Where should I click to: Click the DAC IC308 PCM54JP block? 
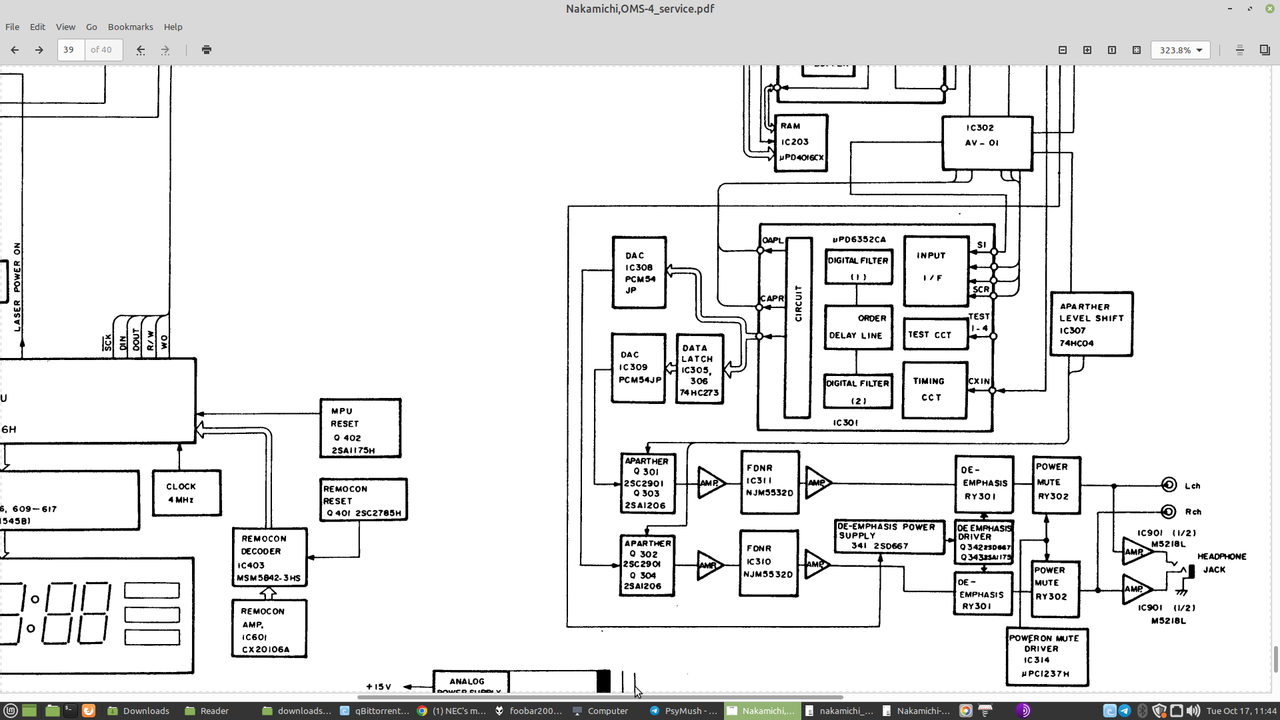tap(639, 272)
